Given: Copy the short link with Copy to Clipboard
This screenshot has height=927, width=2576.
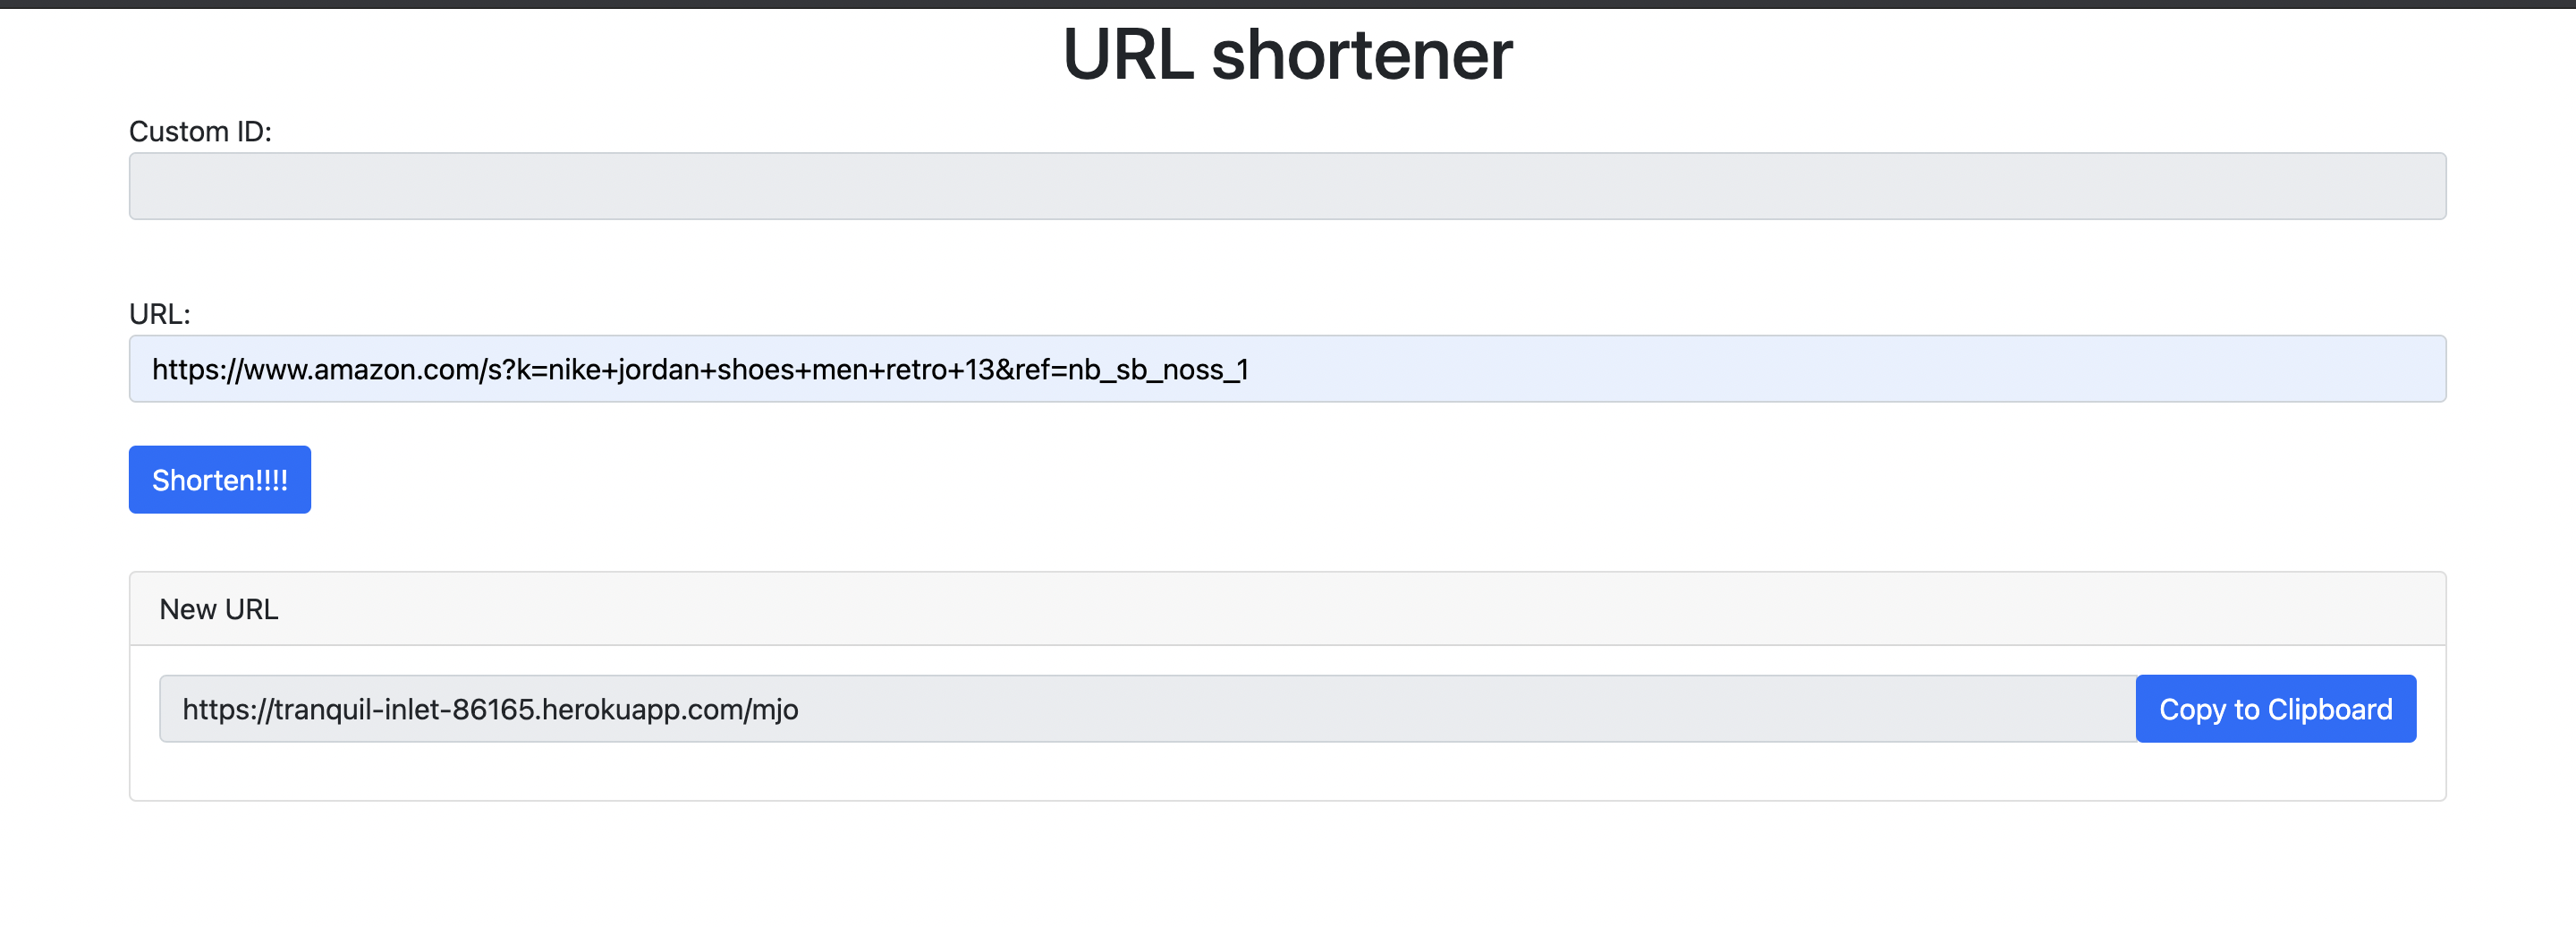Looking at the screenshot, I should tap(2275, 709).
